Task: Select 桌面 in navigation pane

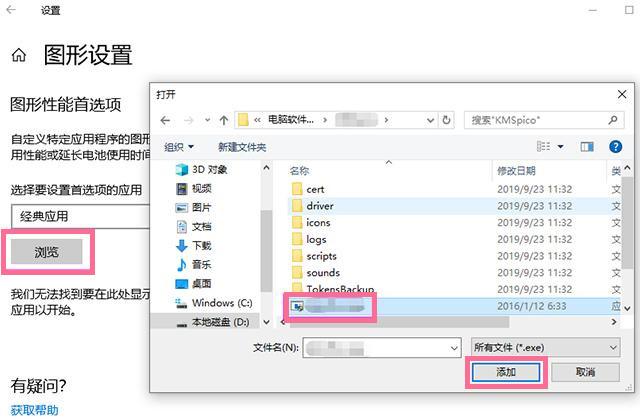Action: point(193,283)
